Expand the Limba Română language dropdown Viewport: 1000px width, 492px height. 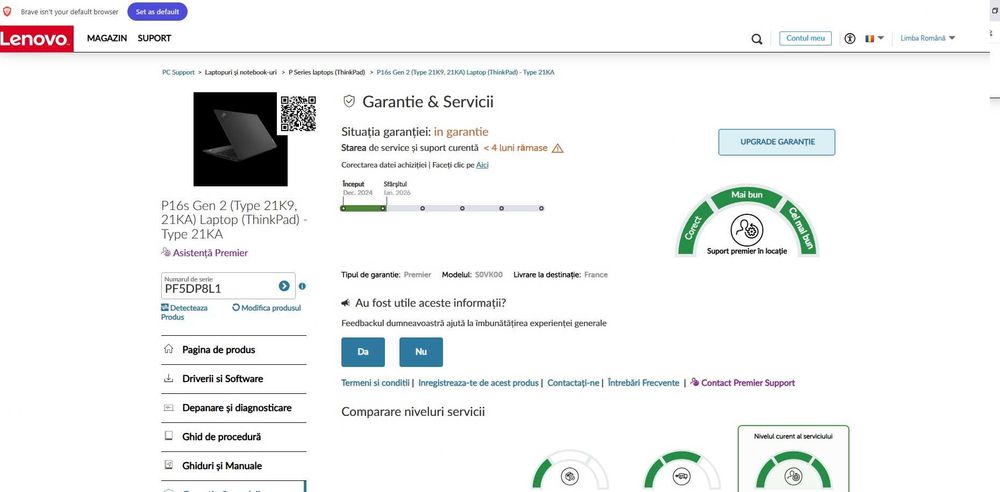pos(927,38)
